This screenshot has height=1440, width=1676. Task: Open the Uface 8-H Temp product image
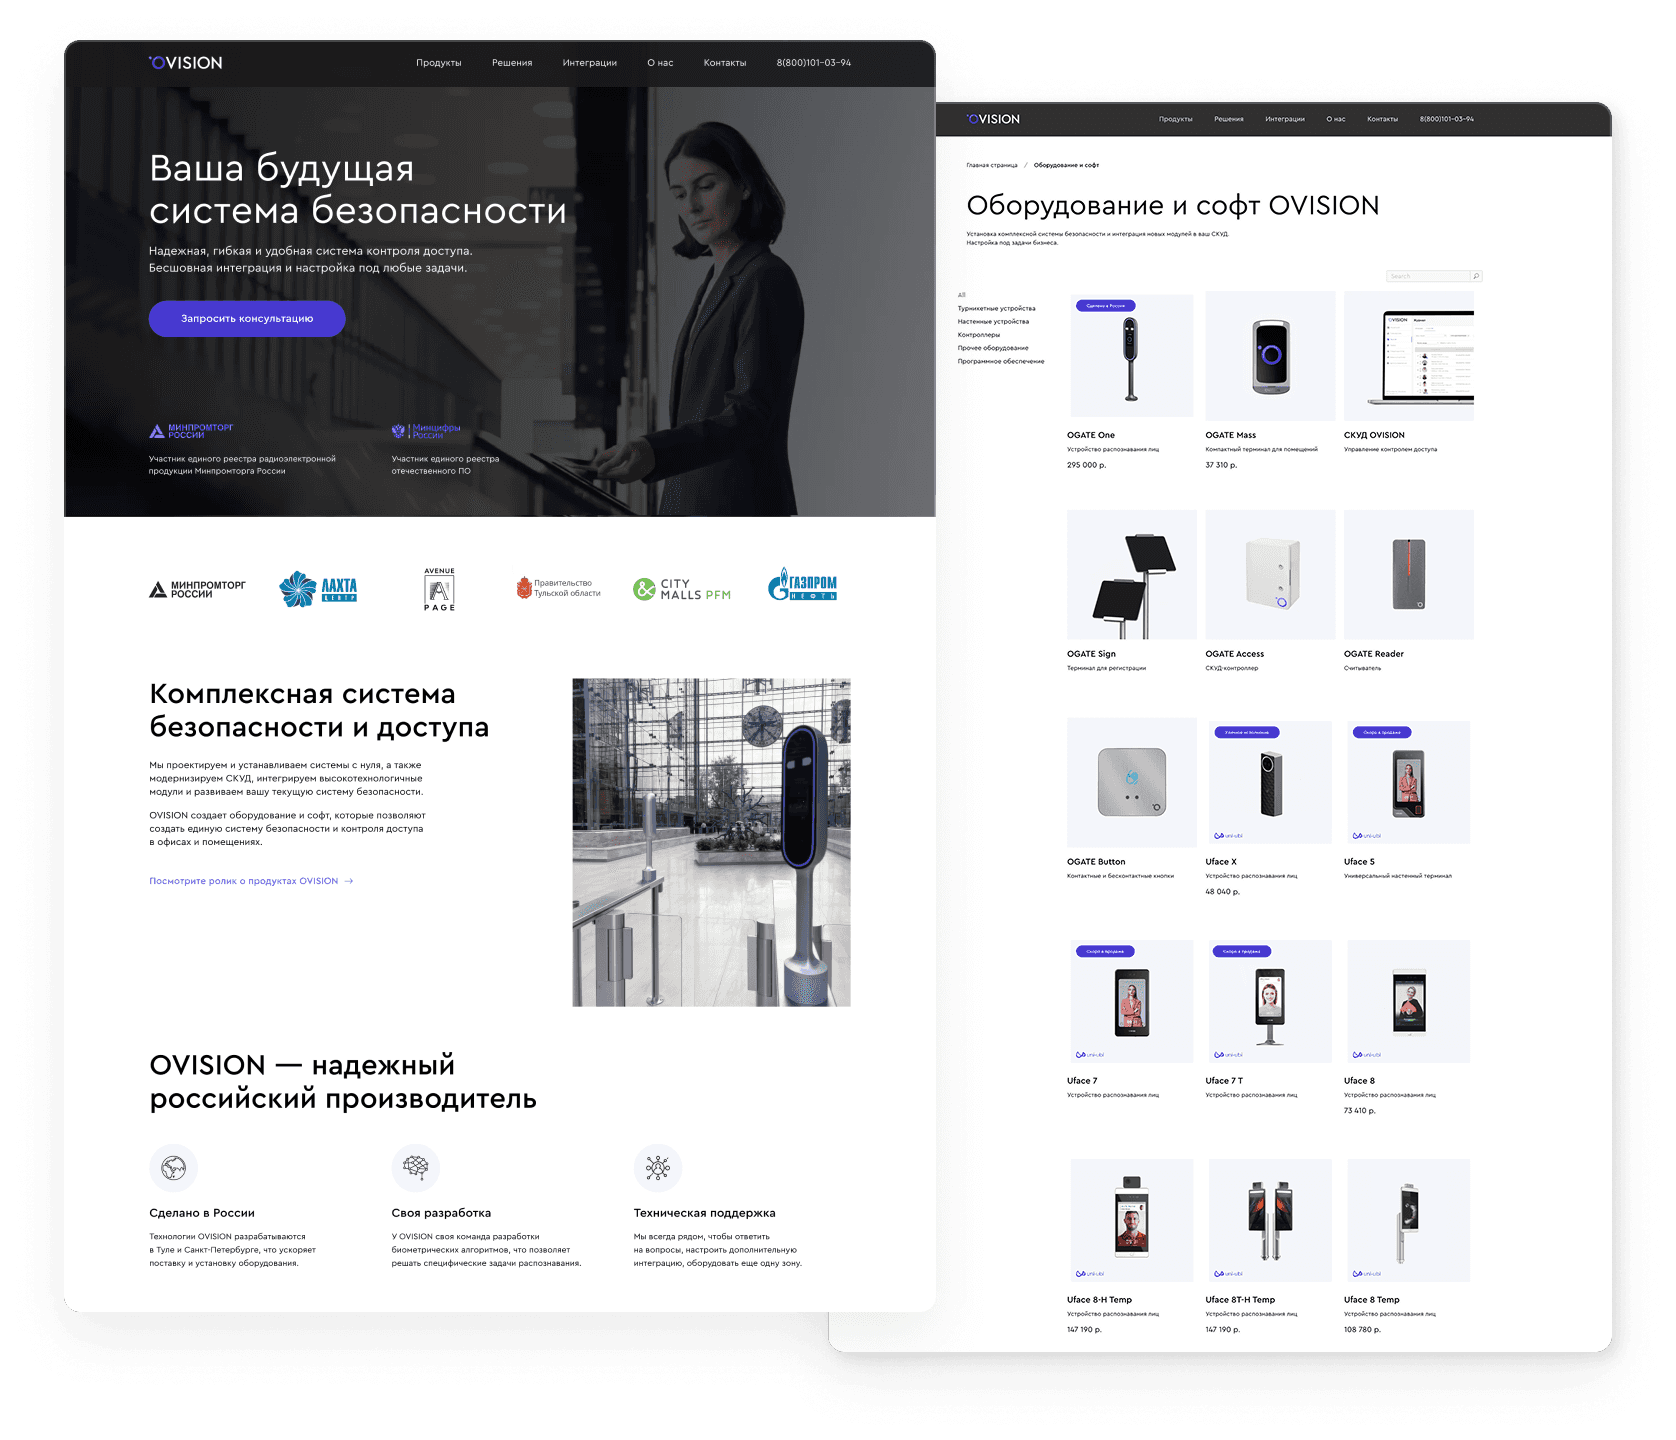click(x=1132, y=1220)
